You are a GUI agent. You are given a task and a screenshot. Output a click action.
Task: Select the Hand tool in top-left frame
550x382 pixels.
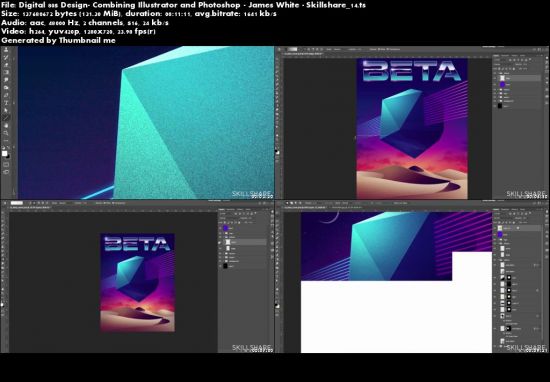(x=6, y=126)
